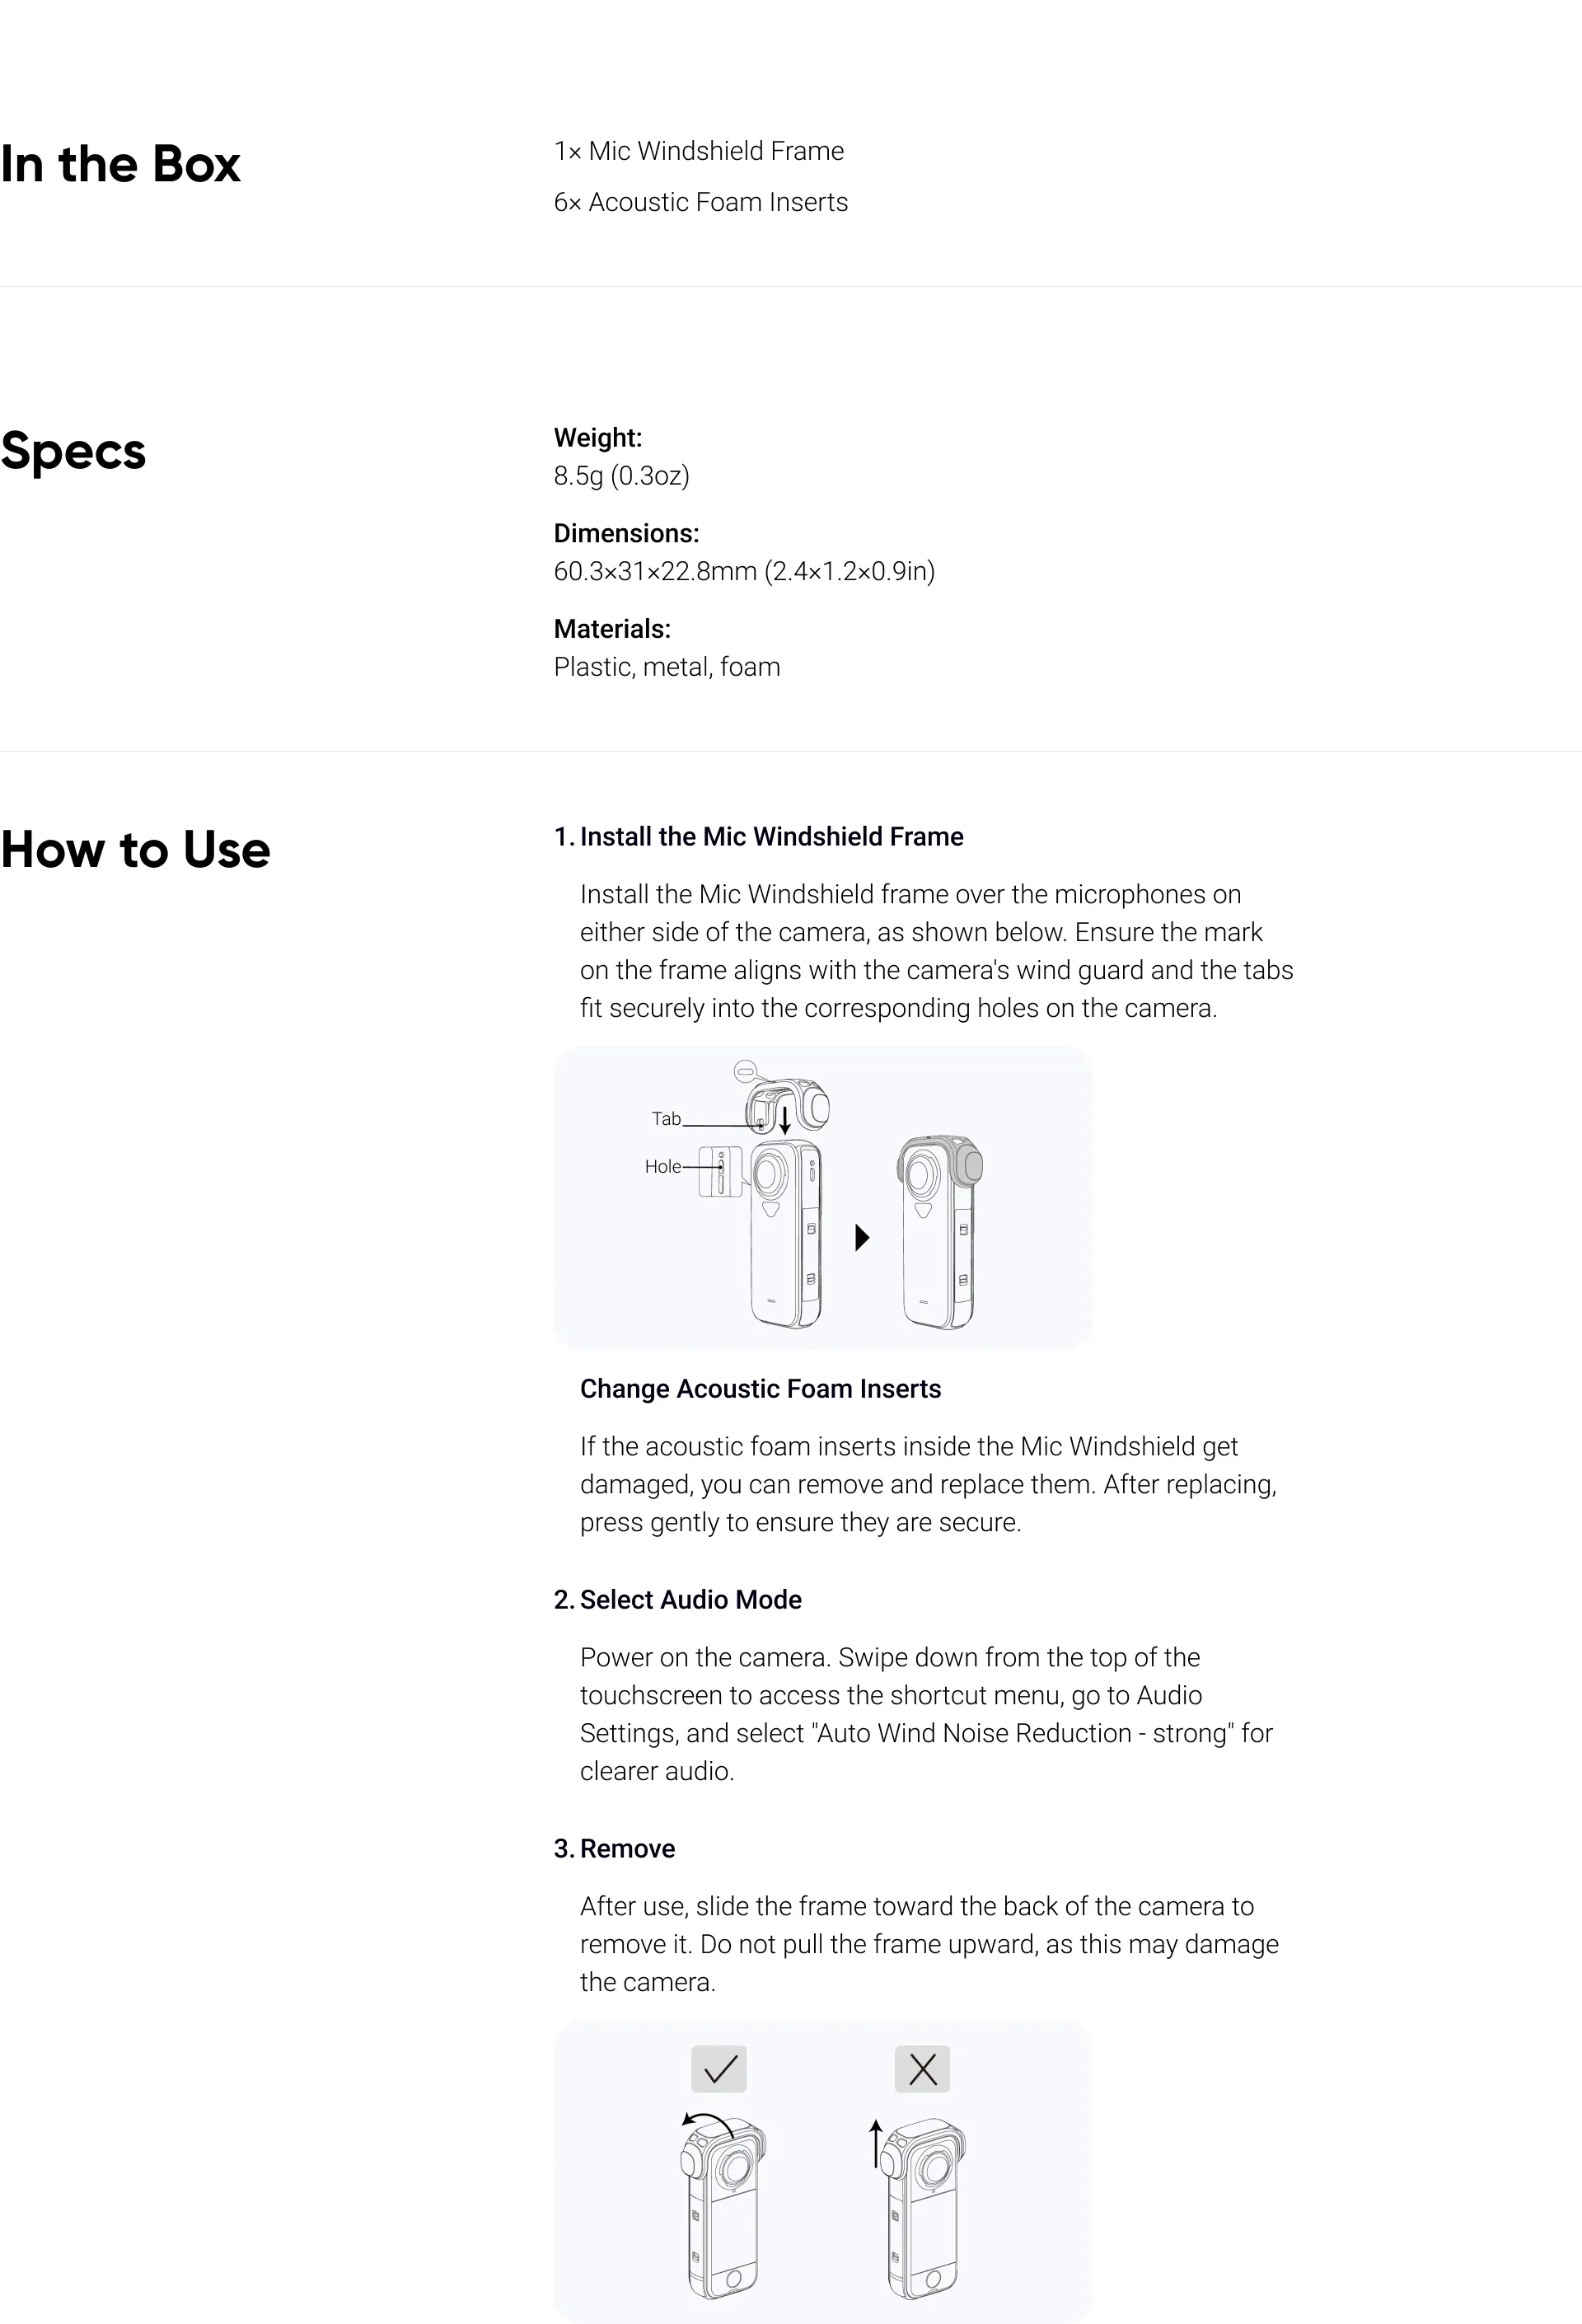Click the camera drawing with the windshield installed

pos(939,1232)
